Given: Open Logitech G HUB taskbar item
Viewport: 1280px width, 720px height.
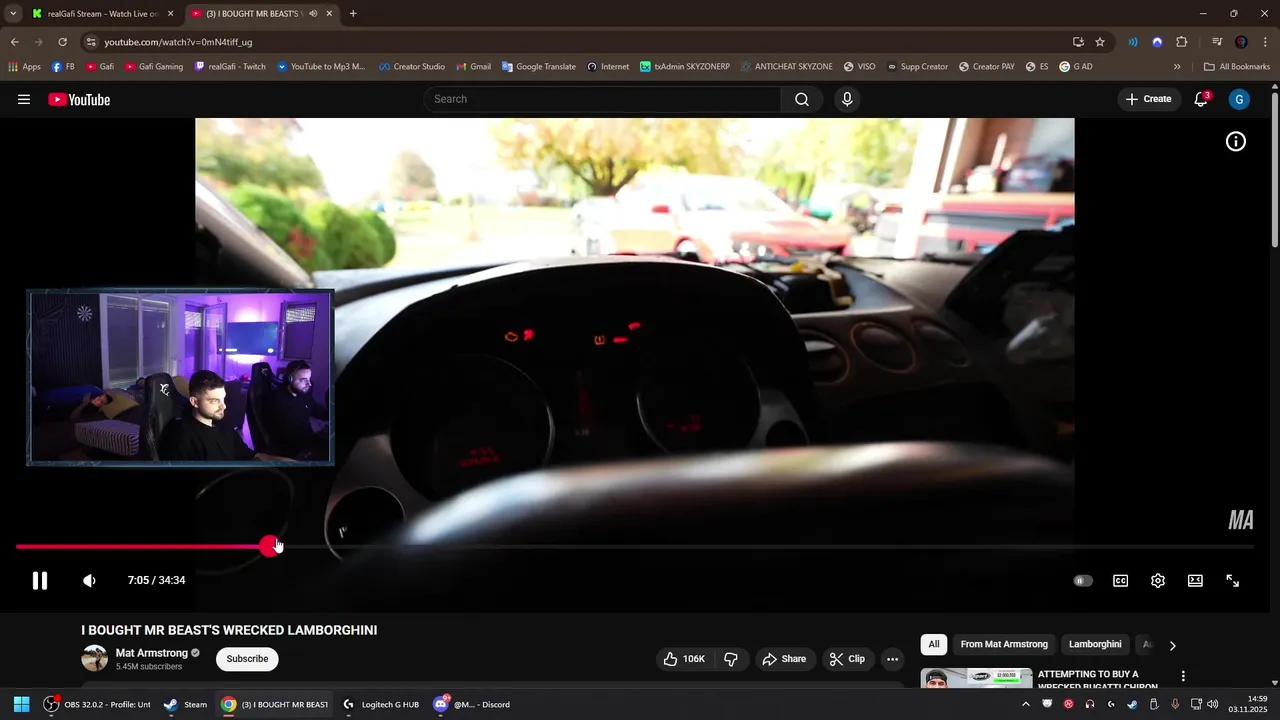Looking at the screenshot, I should click(x=380, y=704).
